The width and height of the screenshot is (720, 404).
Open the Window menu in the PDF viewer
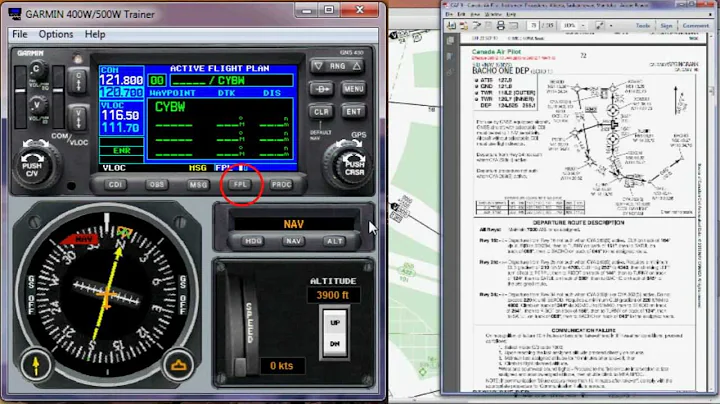(493, 14)
